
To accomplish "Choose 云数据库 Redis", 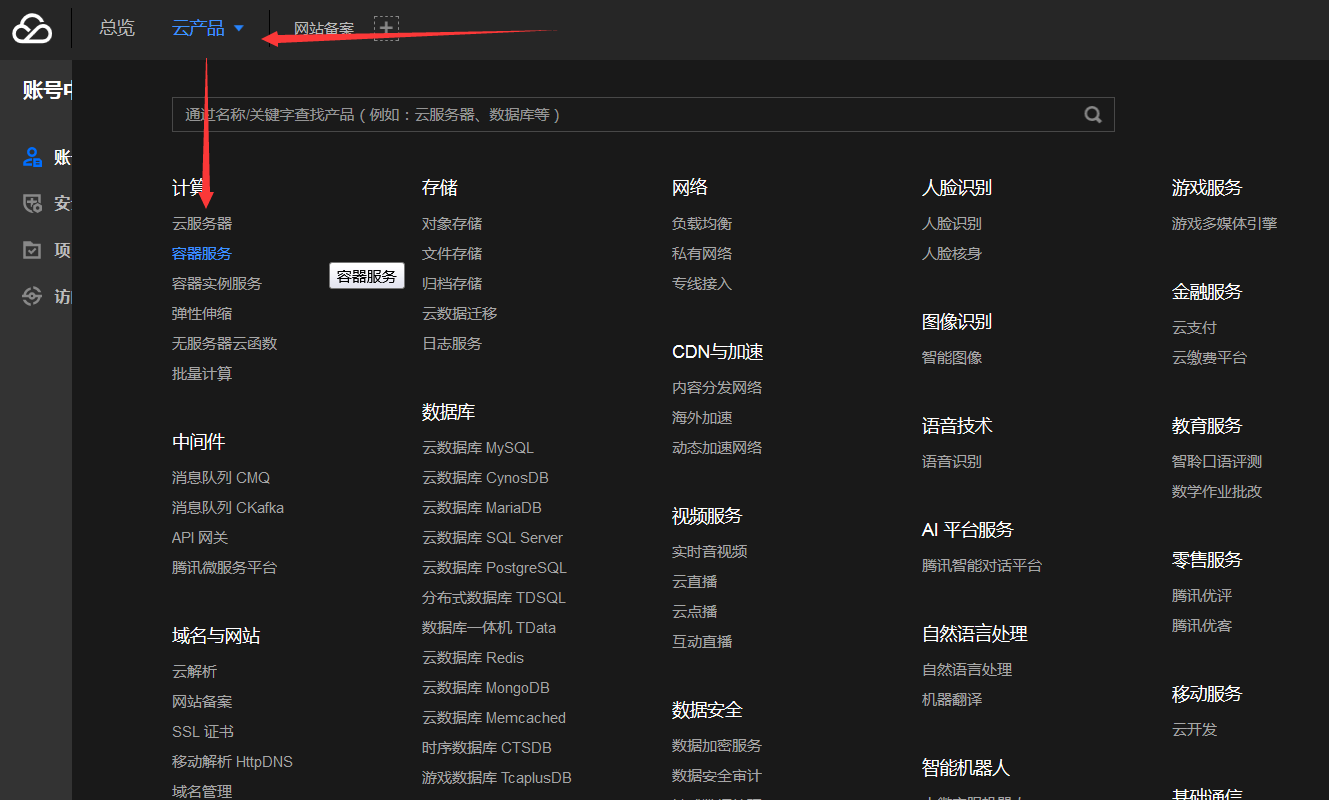I will [473, 657].
